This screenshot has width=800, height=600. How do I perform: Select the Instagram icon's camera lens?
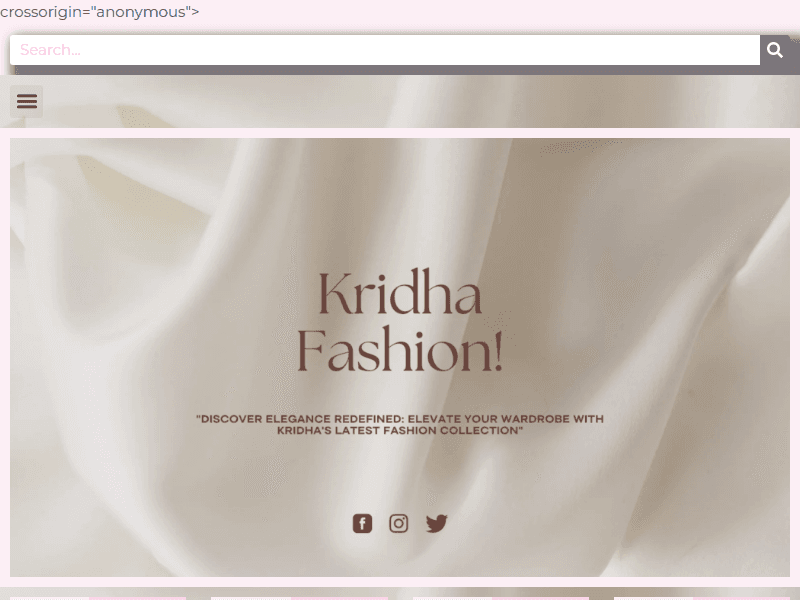(x=399, y=523)
